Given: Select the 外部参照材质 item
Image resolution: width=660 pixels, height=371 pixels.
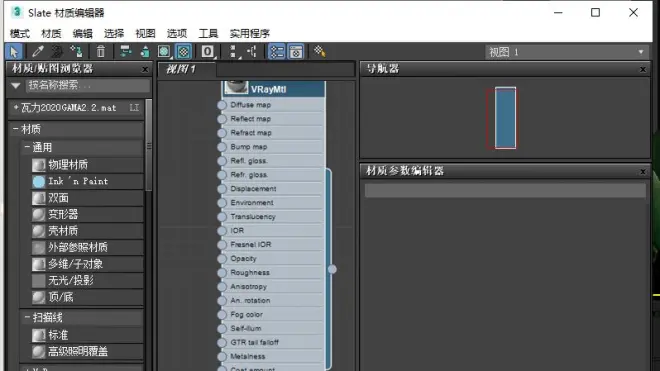Looking at the screenshot, I should tap(87, 247).
